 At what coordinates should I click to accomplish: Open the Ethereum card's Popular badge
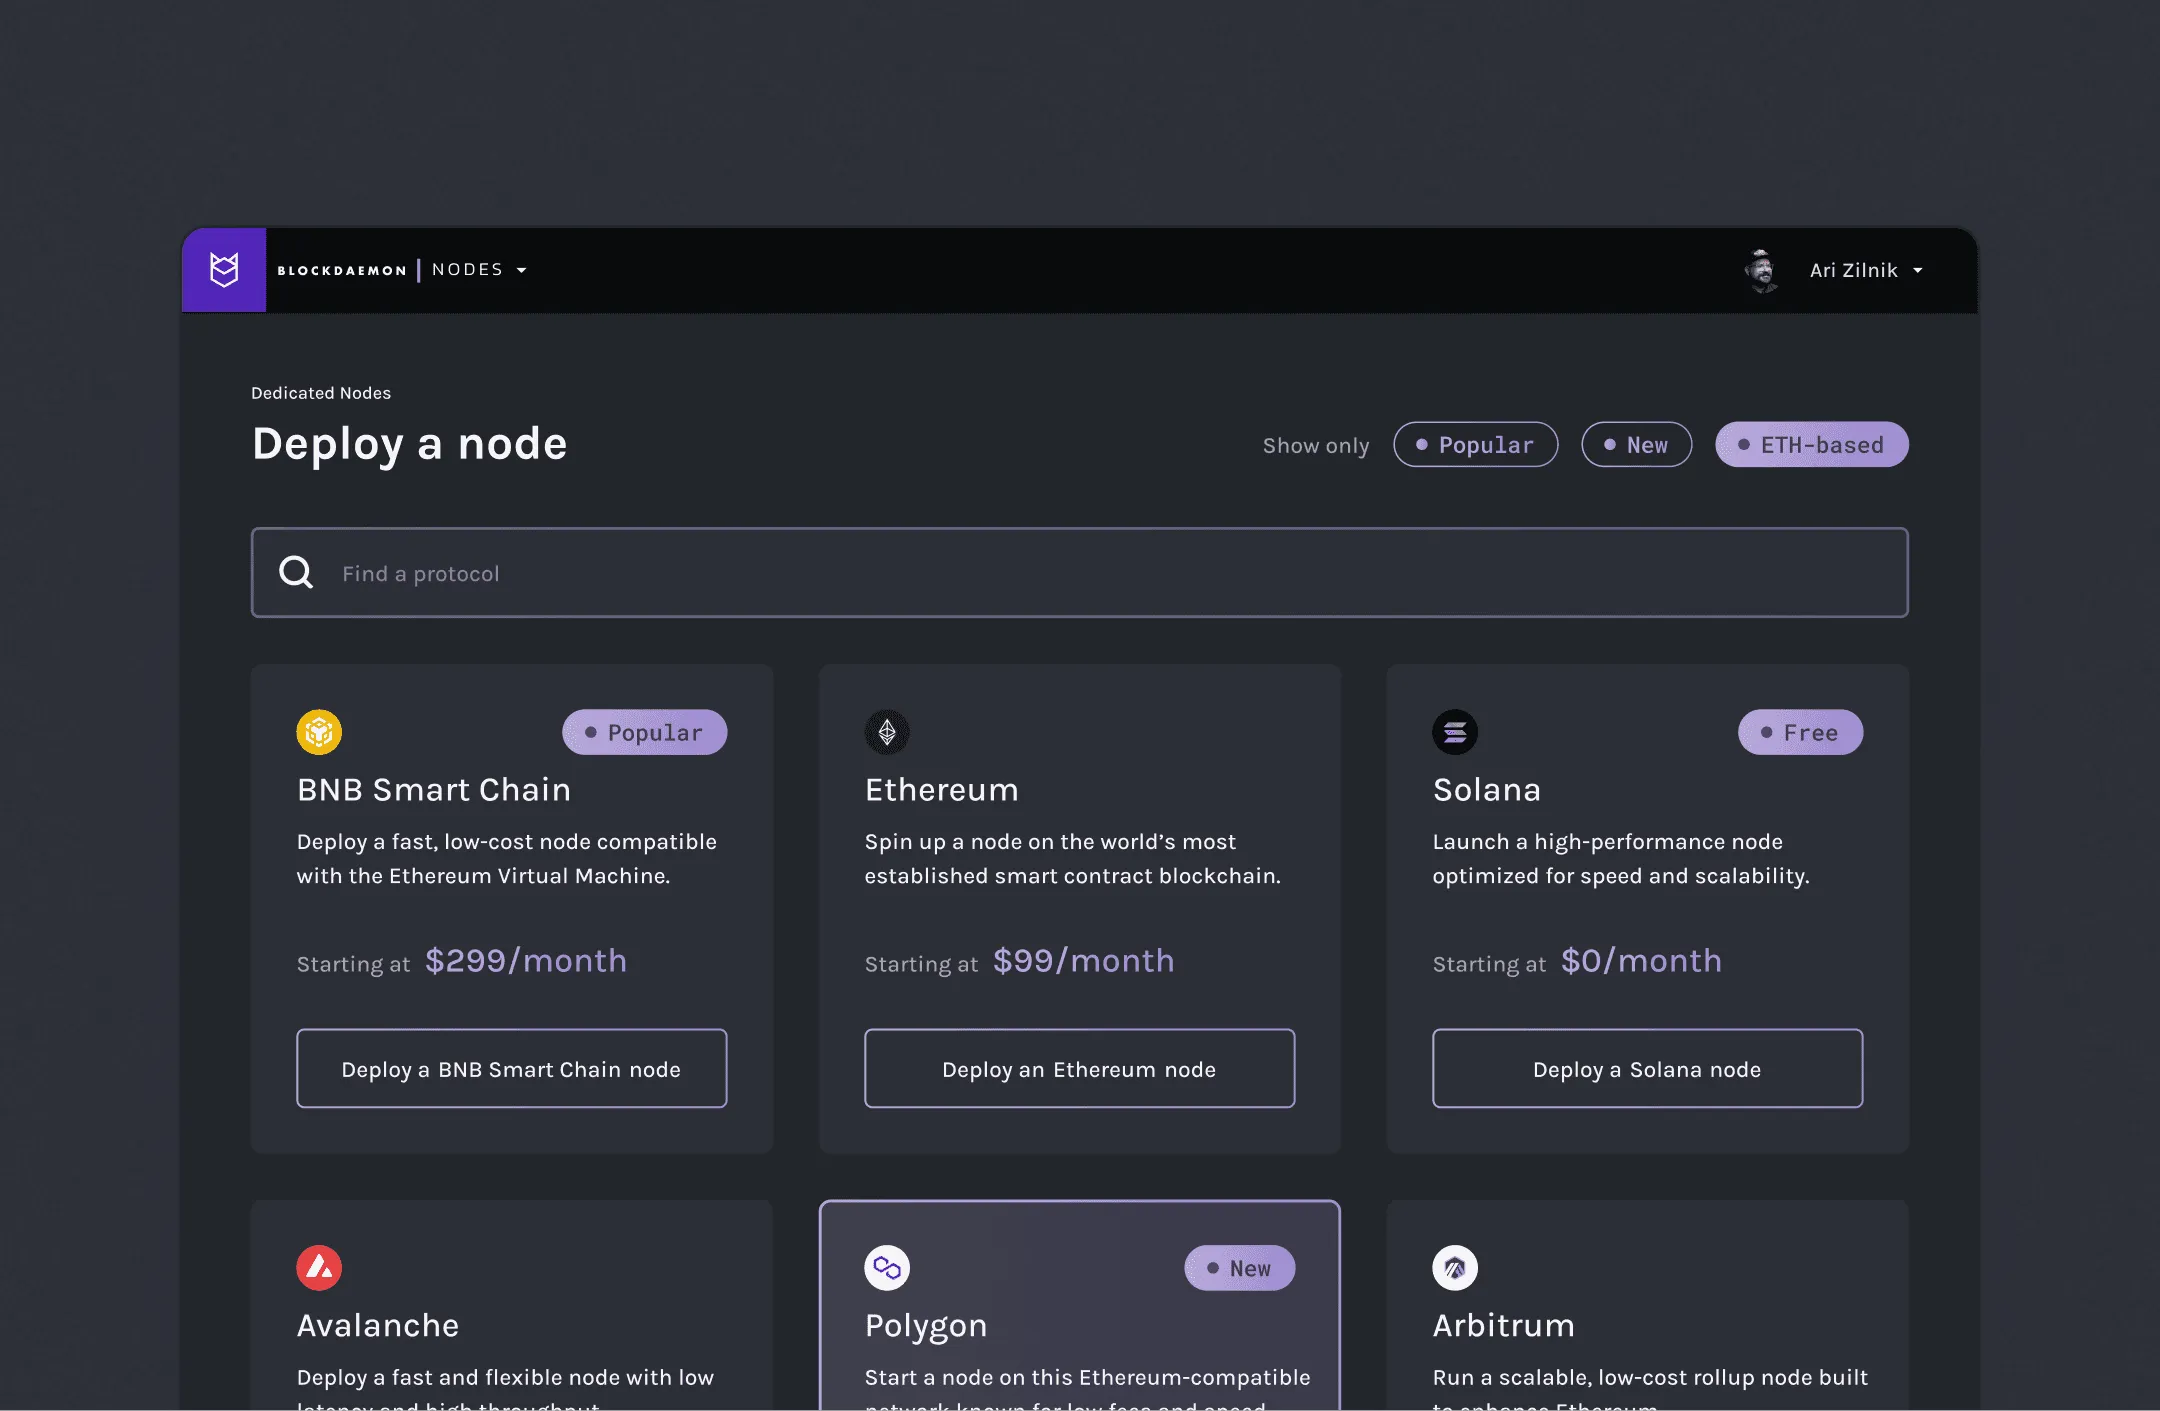point(644,732)
